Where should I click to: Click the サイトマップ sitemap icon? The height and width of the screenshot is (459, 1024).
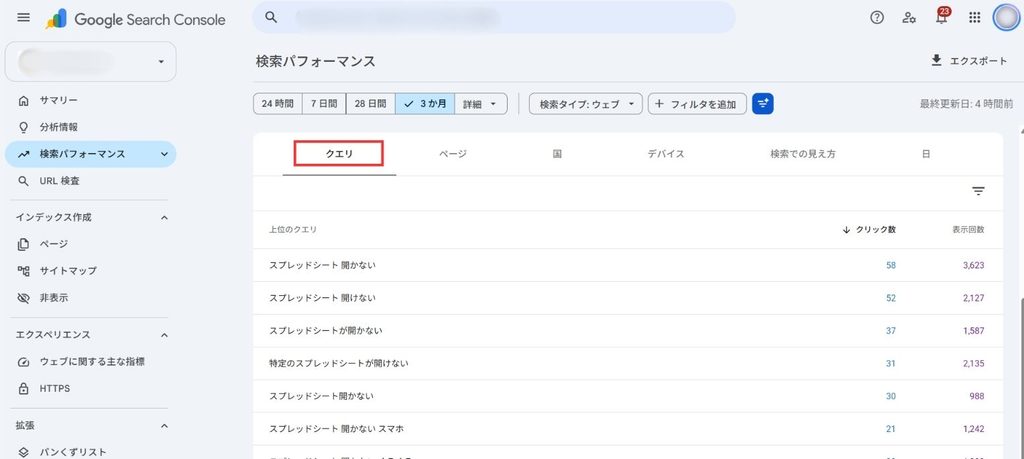tap(24, 271)
